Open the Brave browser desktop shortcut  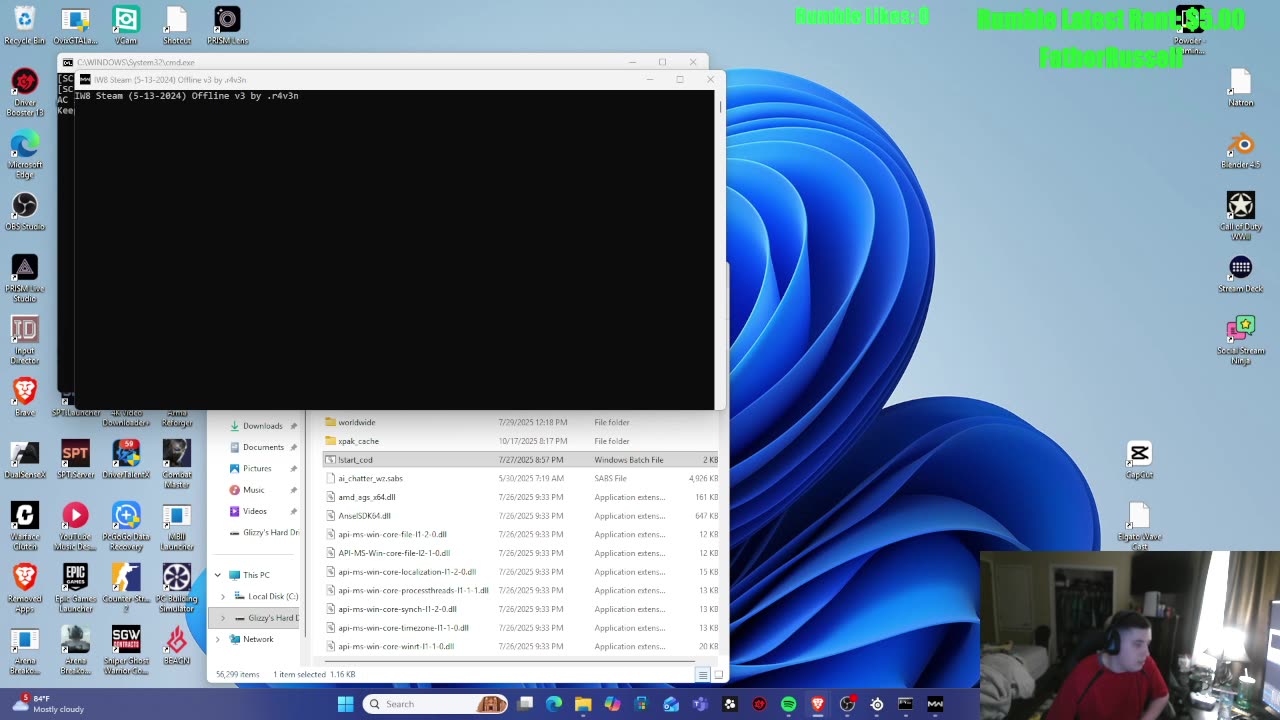tap(25, 392)
